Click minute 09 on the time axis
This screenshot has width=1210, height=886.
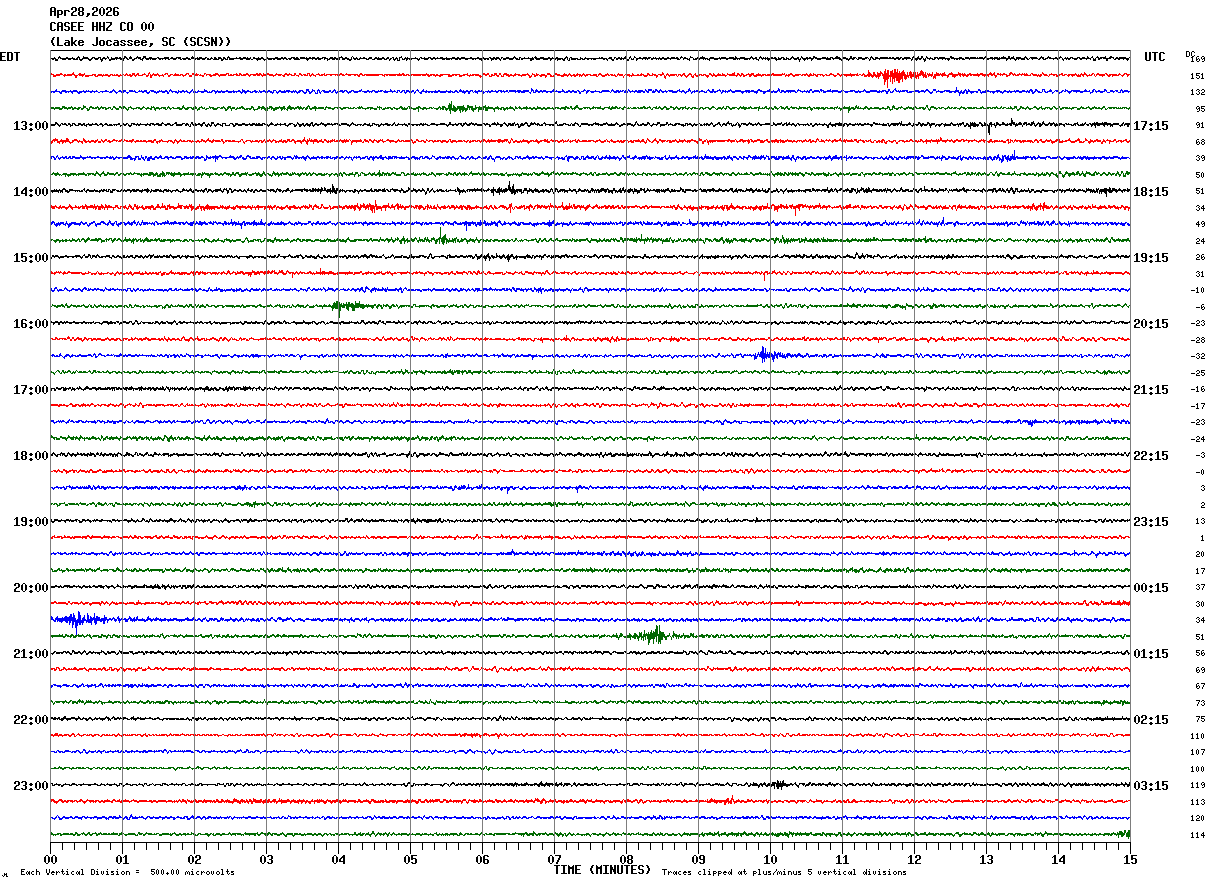[698, 859]
